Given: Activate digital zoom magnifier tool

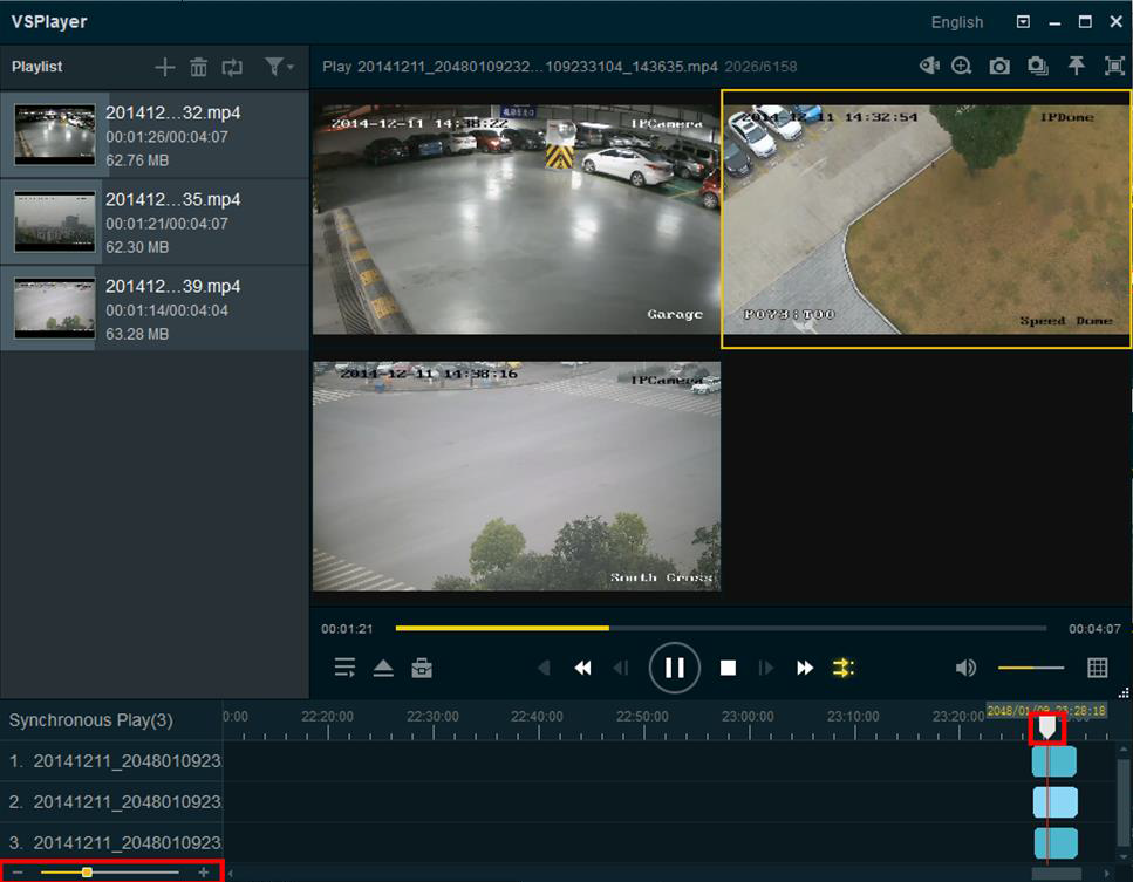Looking at the screenshot, I should [961, 65].
